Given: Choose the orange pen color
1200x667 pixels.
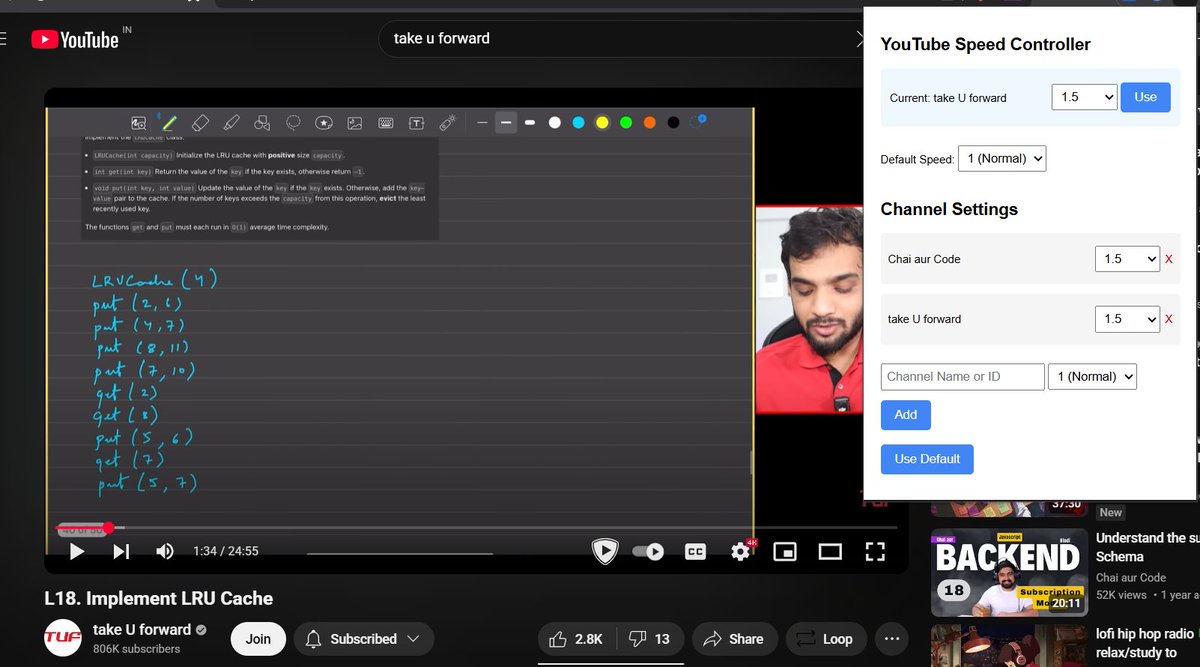Looking at the screenshot, I should pyautogui.click(x=650, y=123).
